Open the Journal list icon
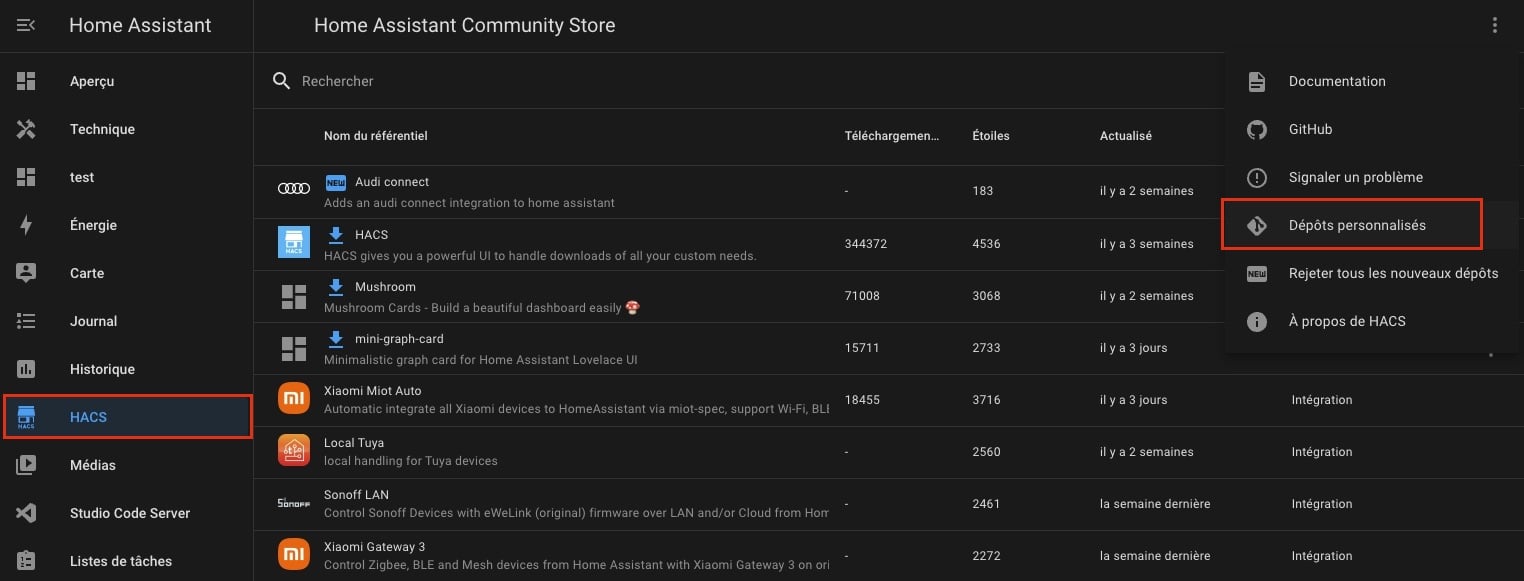 pos(26,321)
